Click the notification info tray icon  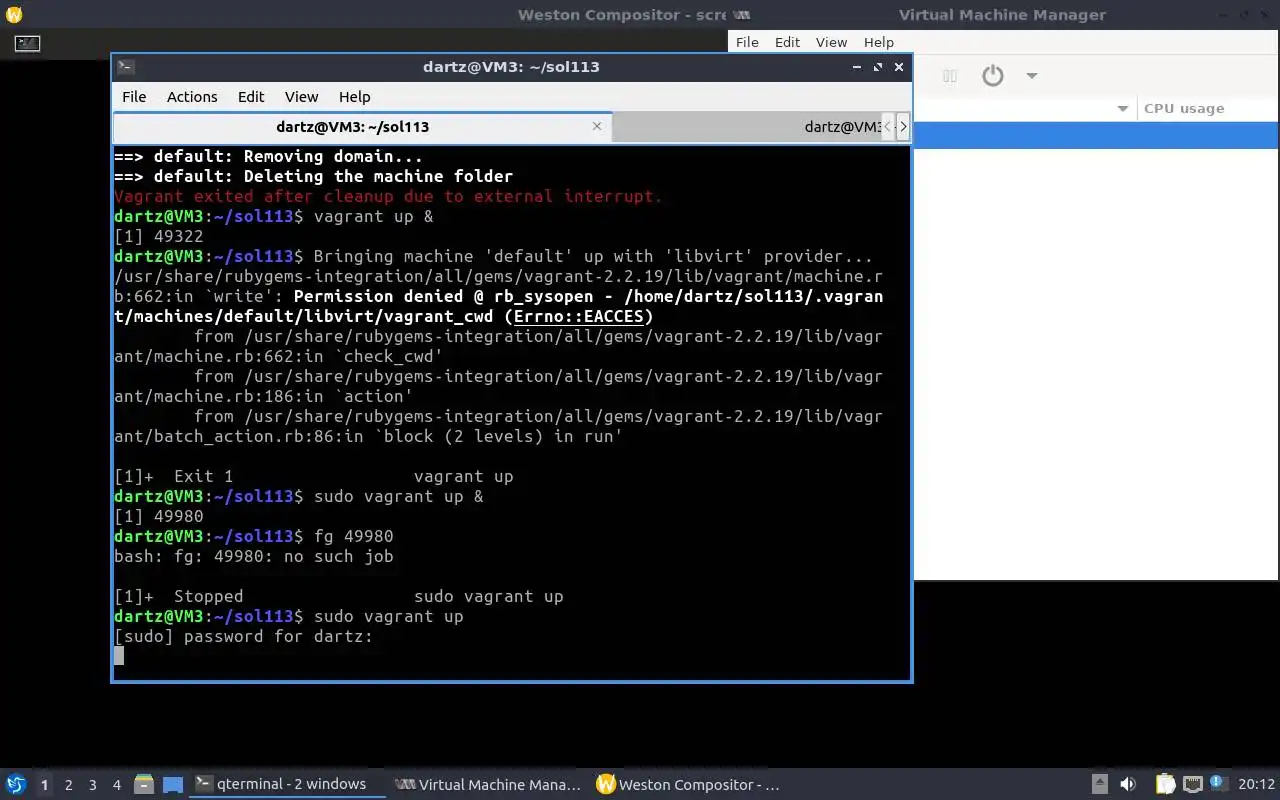1217,783
